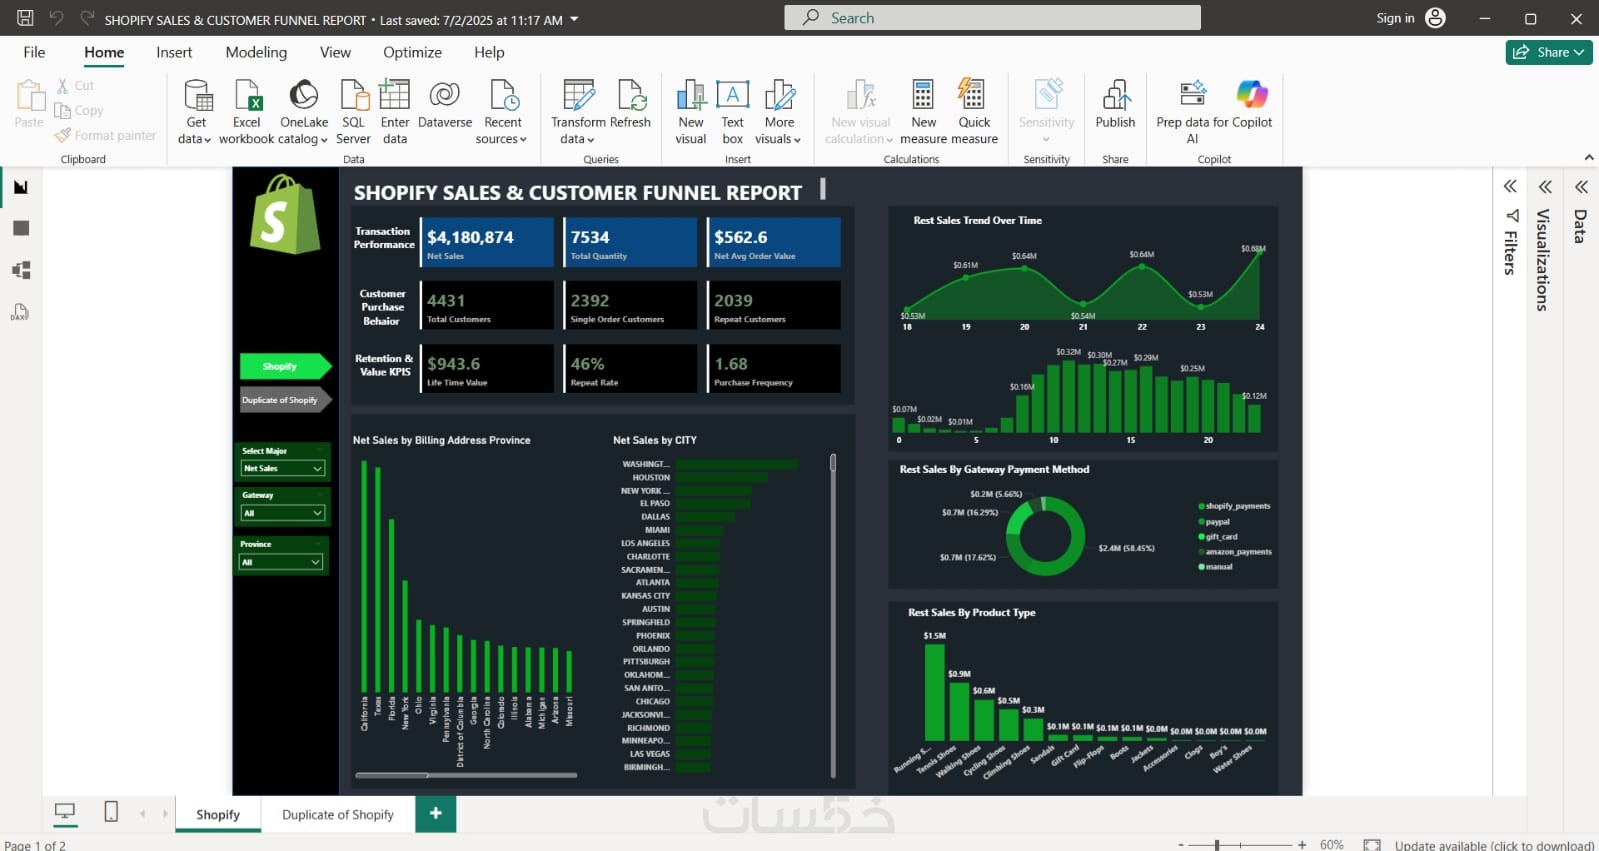Open the Gateway slicer dropdown
Viewport: 1599px width, 851px height.
[x=283, y=513]
